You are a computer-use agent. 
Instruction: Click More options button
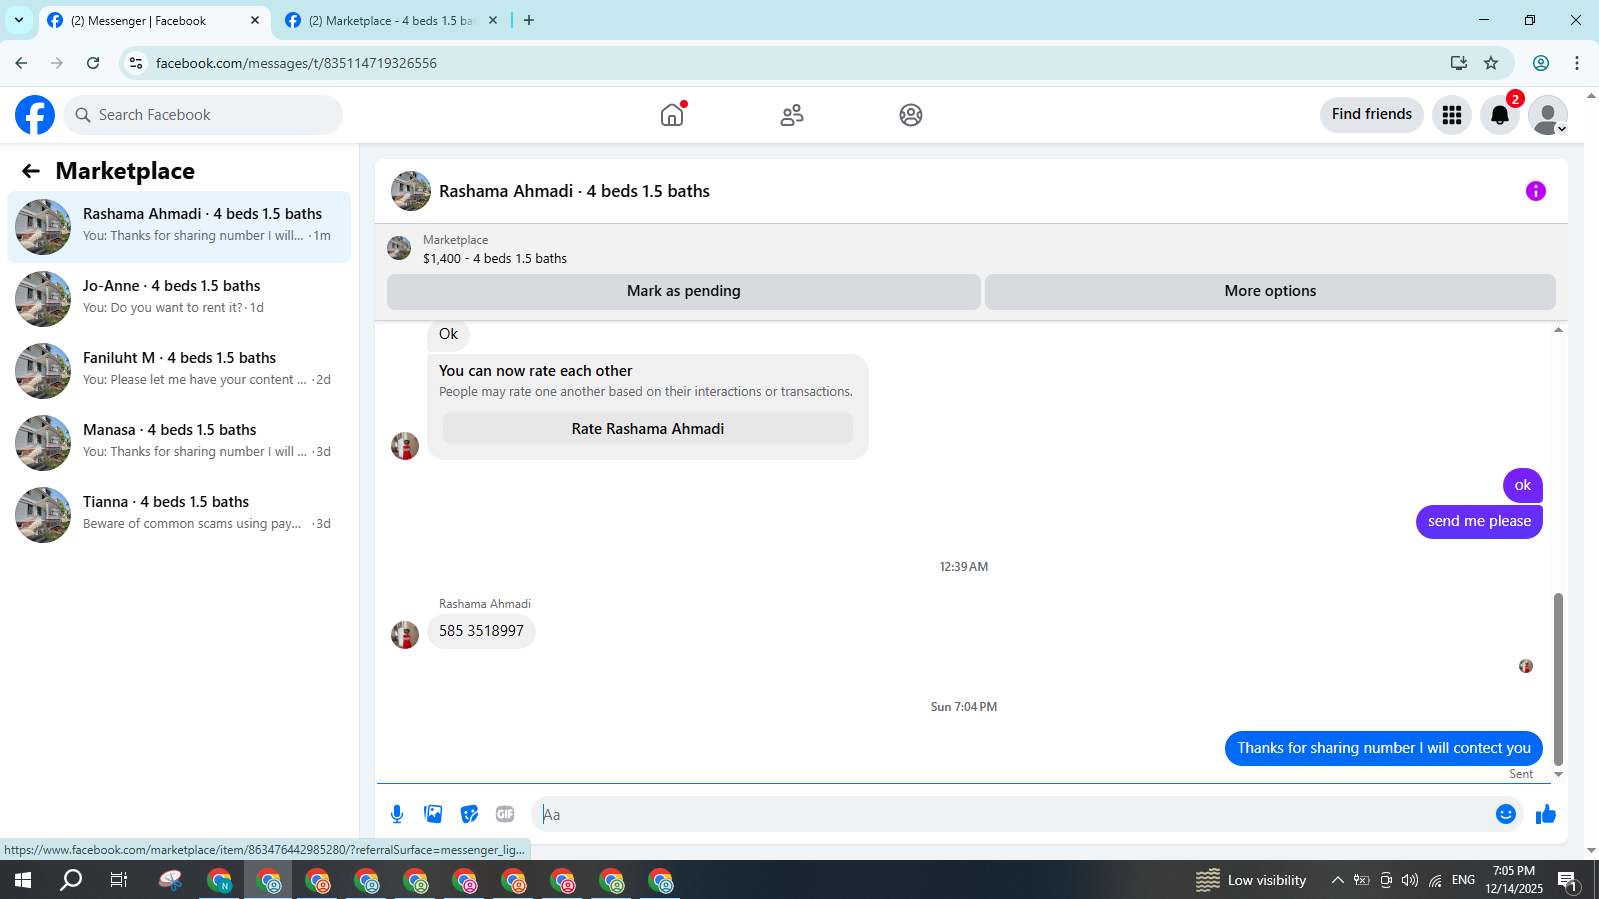(x=1270, y=291)
